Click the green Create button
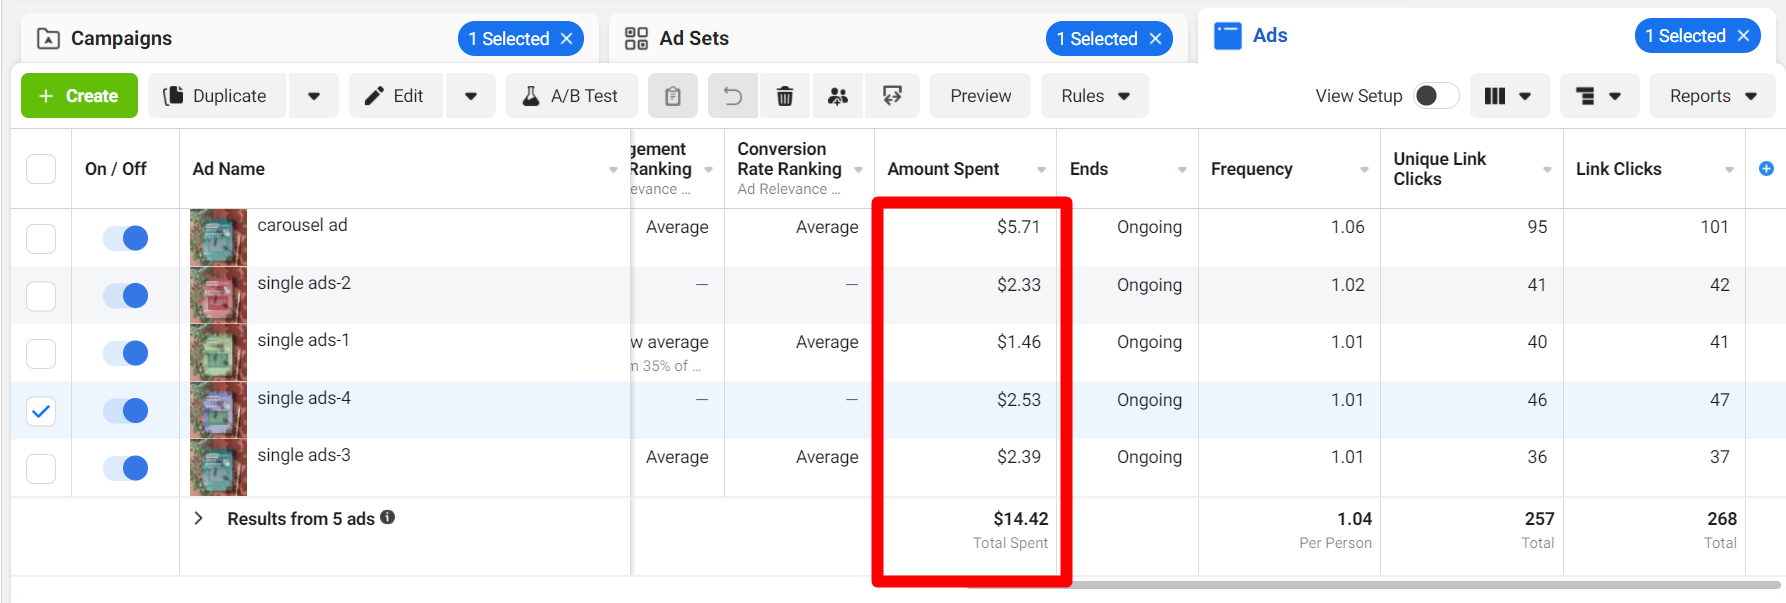 [79, 96]
